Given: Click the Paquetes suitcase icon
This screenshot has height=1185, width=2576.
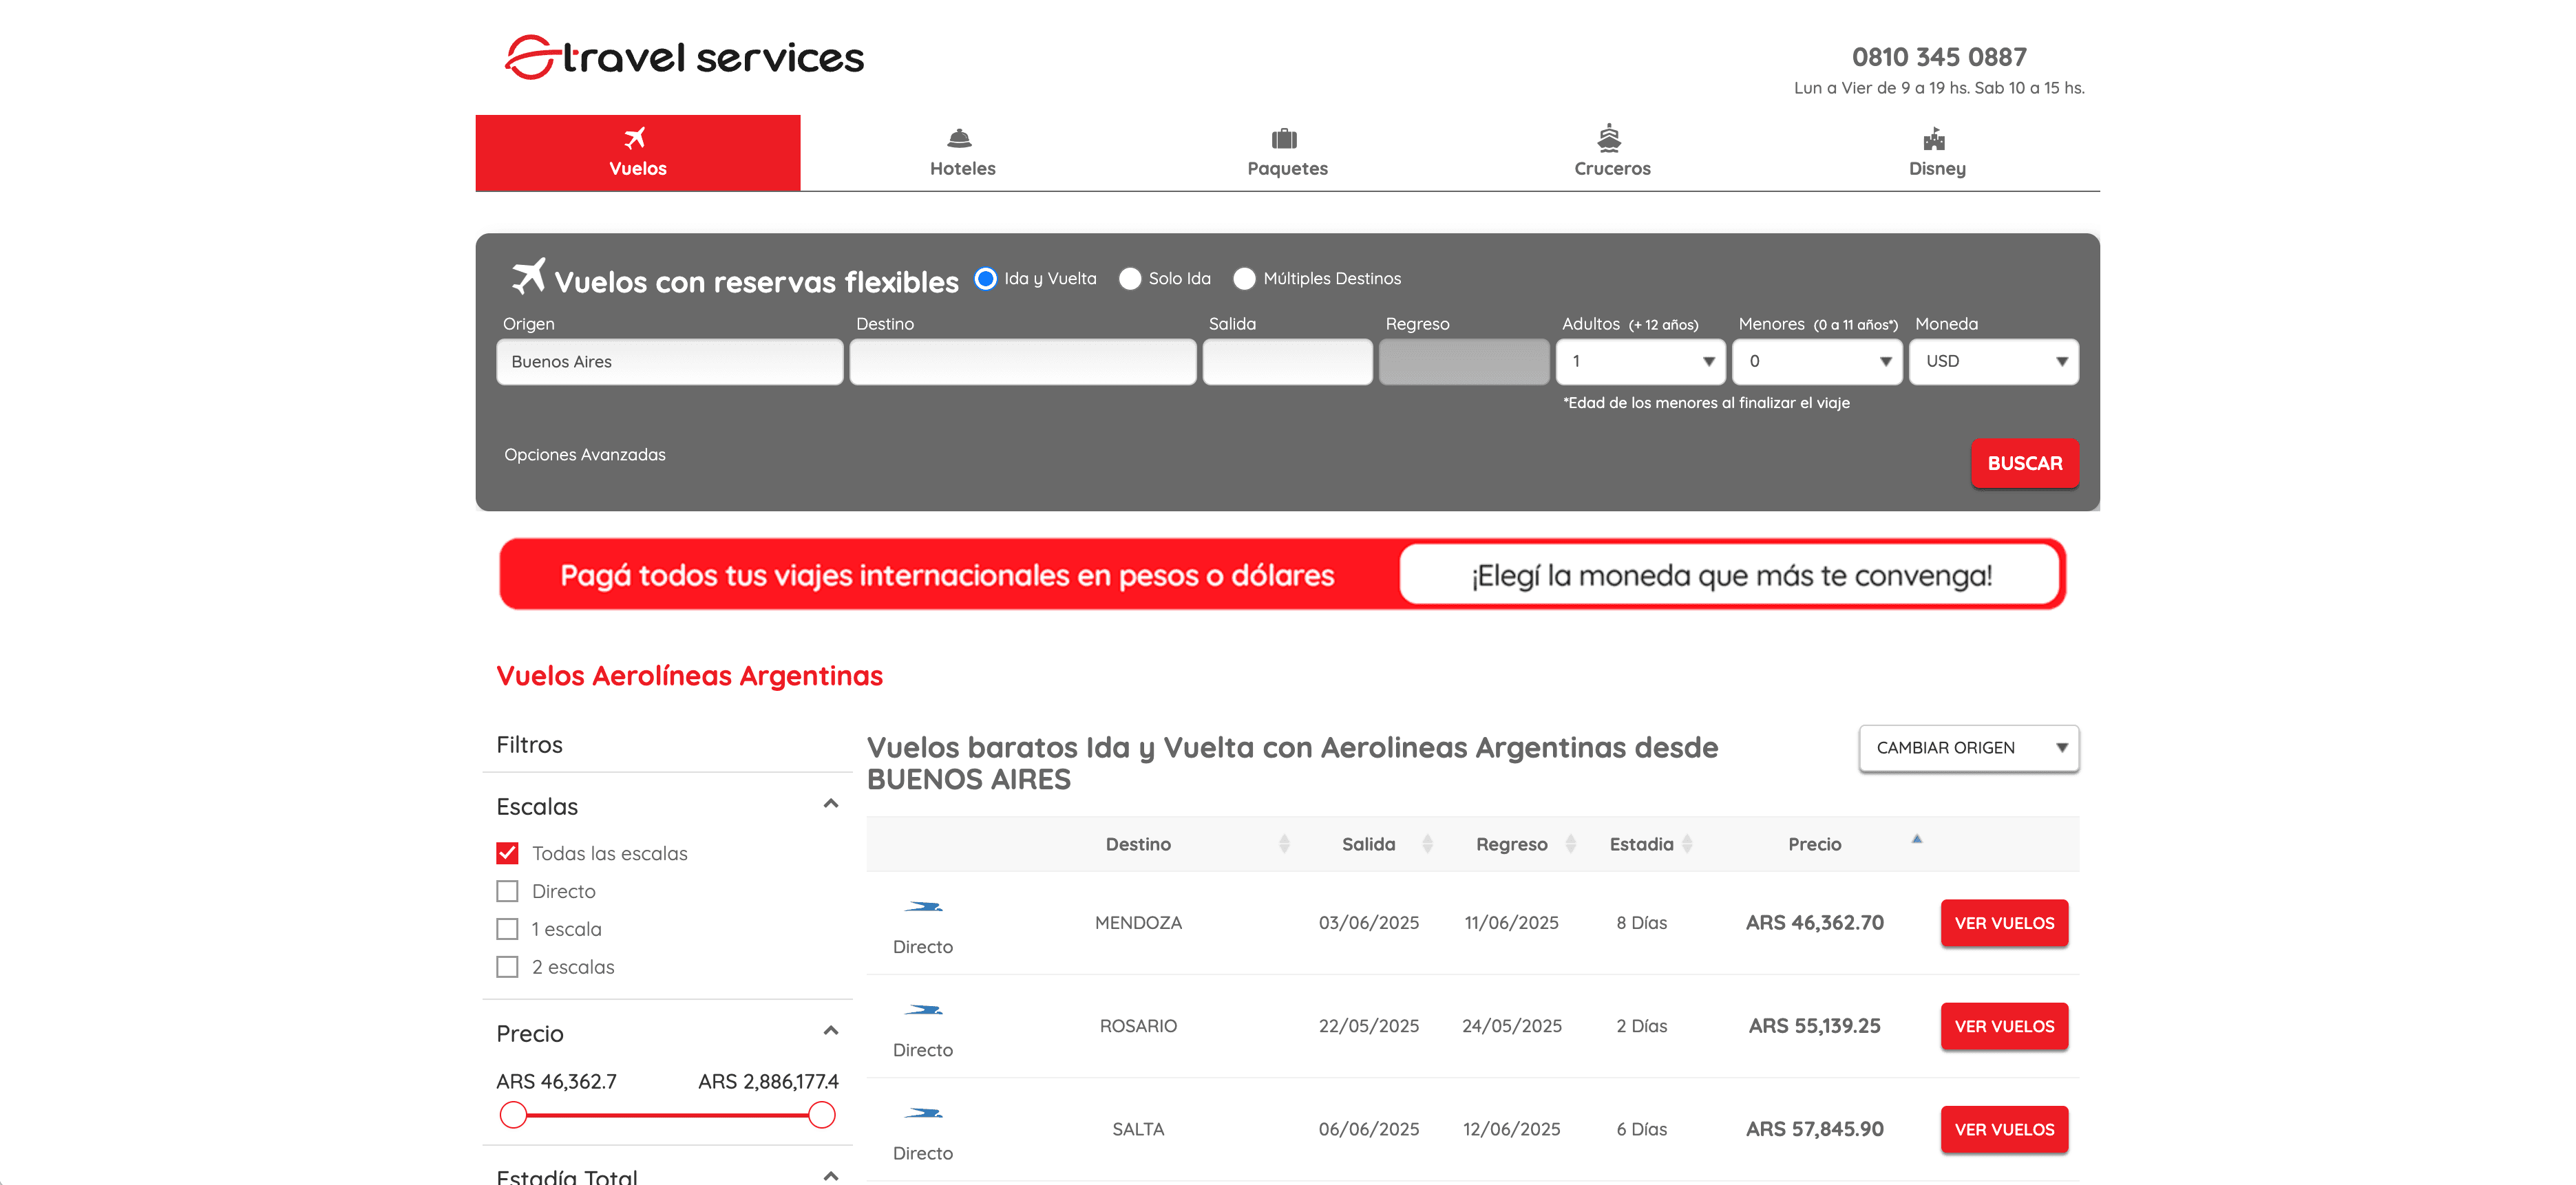Looking at the screenshot, I should pyautogui.click(x=1284, y=138).
